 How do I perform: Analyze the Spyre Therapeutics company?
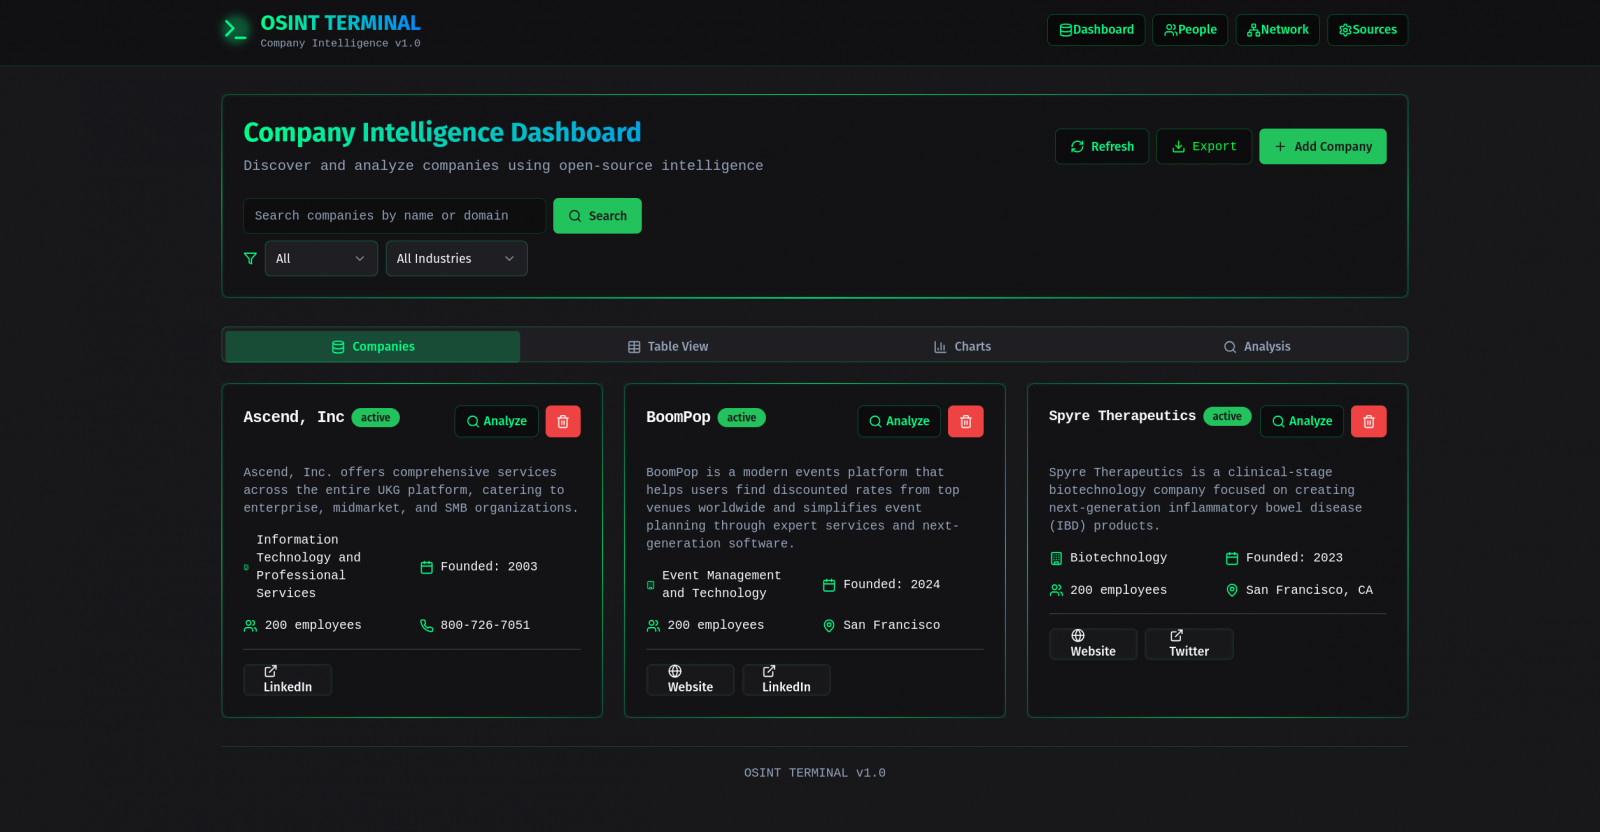tap(1301, 422)
